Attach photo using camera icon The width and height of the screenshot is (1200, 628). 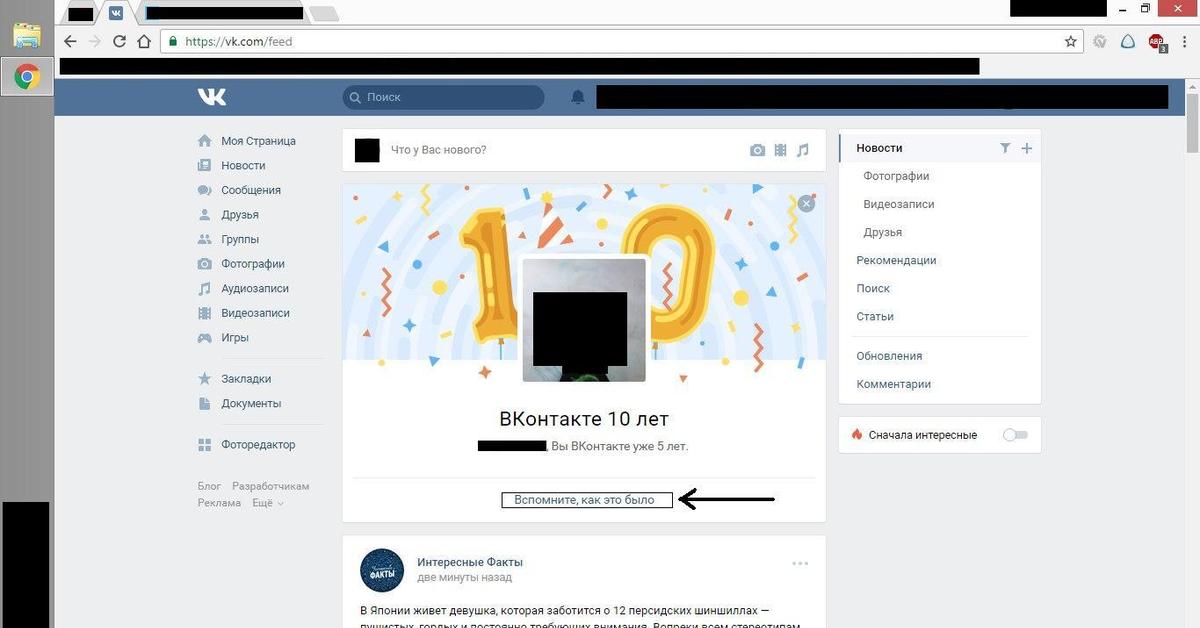[757, 150]
